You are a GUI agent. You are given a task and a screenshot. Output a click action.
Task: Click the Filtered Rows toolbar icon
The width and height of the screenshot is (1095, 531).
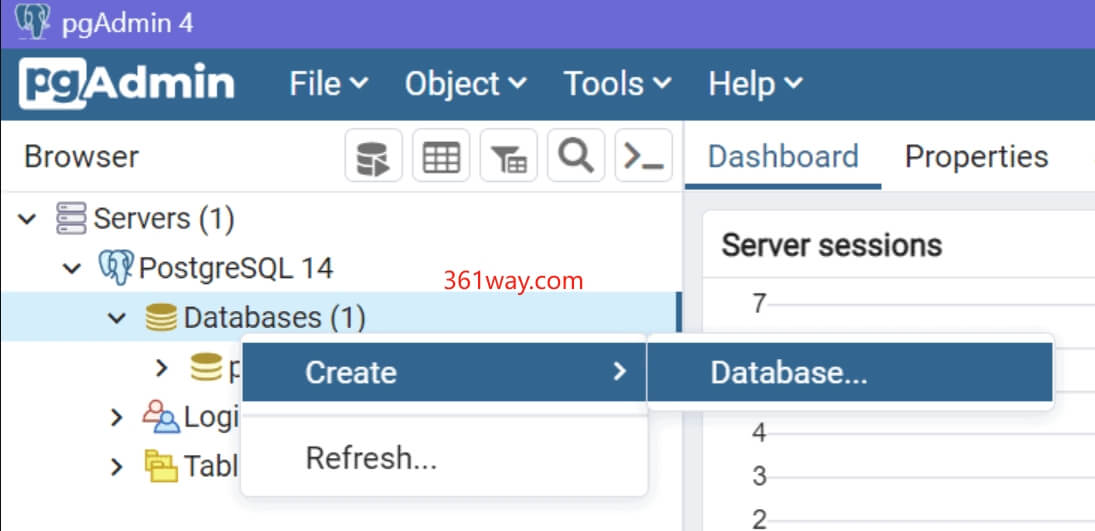pyautogui.click(x=508, y=156)
